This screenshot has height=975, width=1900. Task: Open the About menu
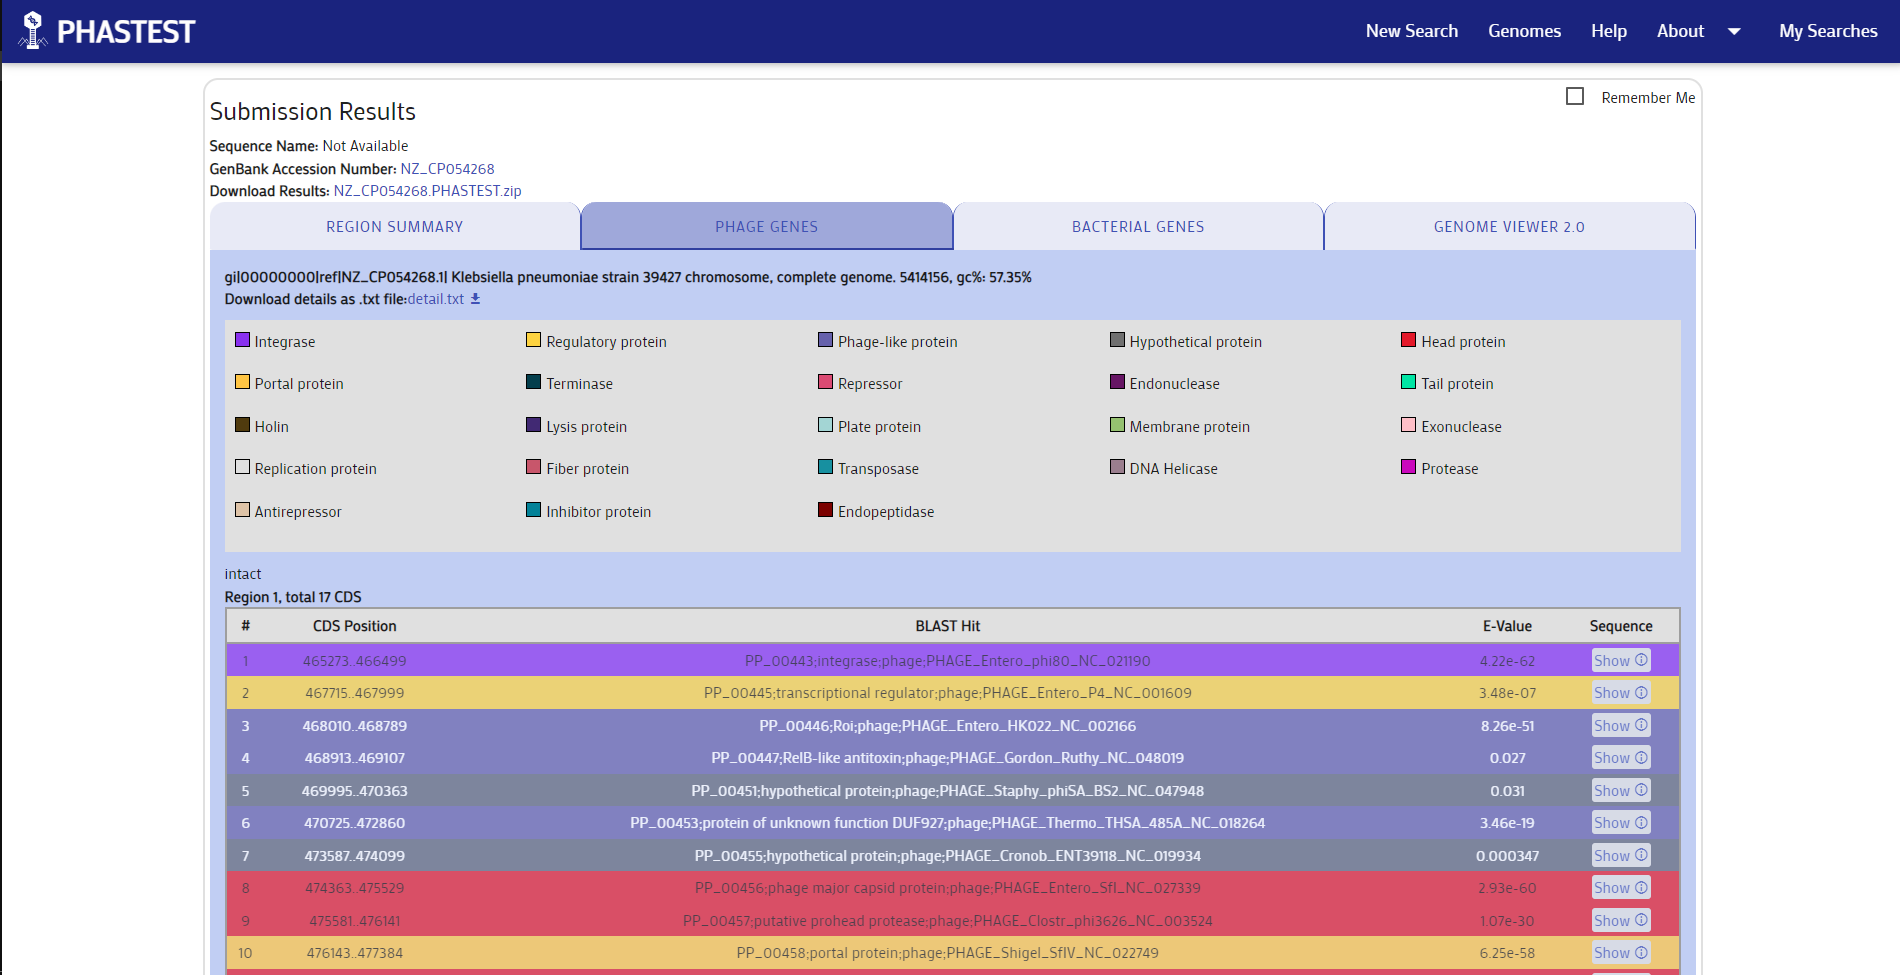1680,31
